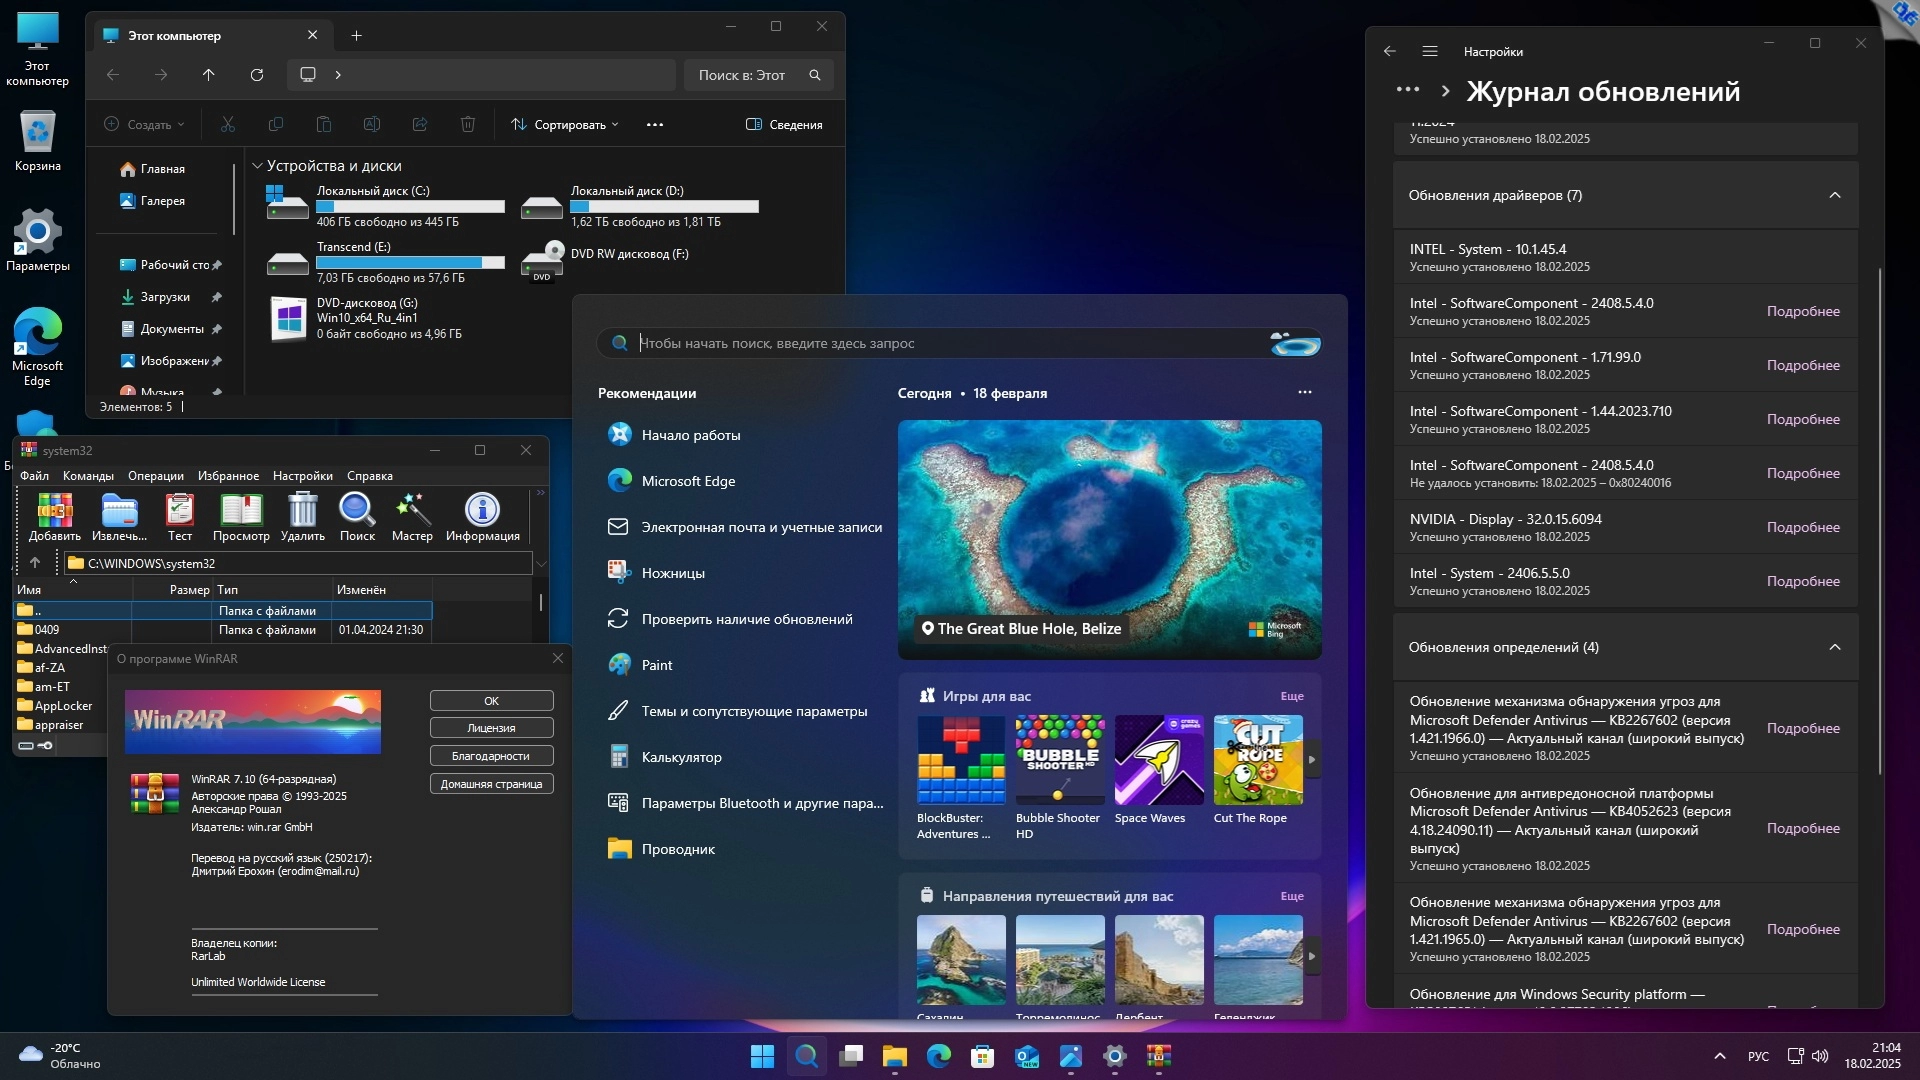Screen dimensions: 1920x1080
Task: Click Explorer refresh icon
Action: 257,75
